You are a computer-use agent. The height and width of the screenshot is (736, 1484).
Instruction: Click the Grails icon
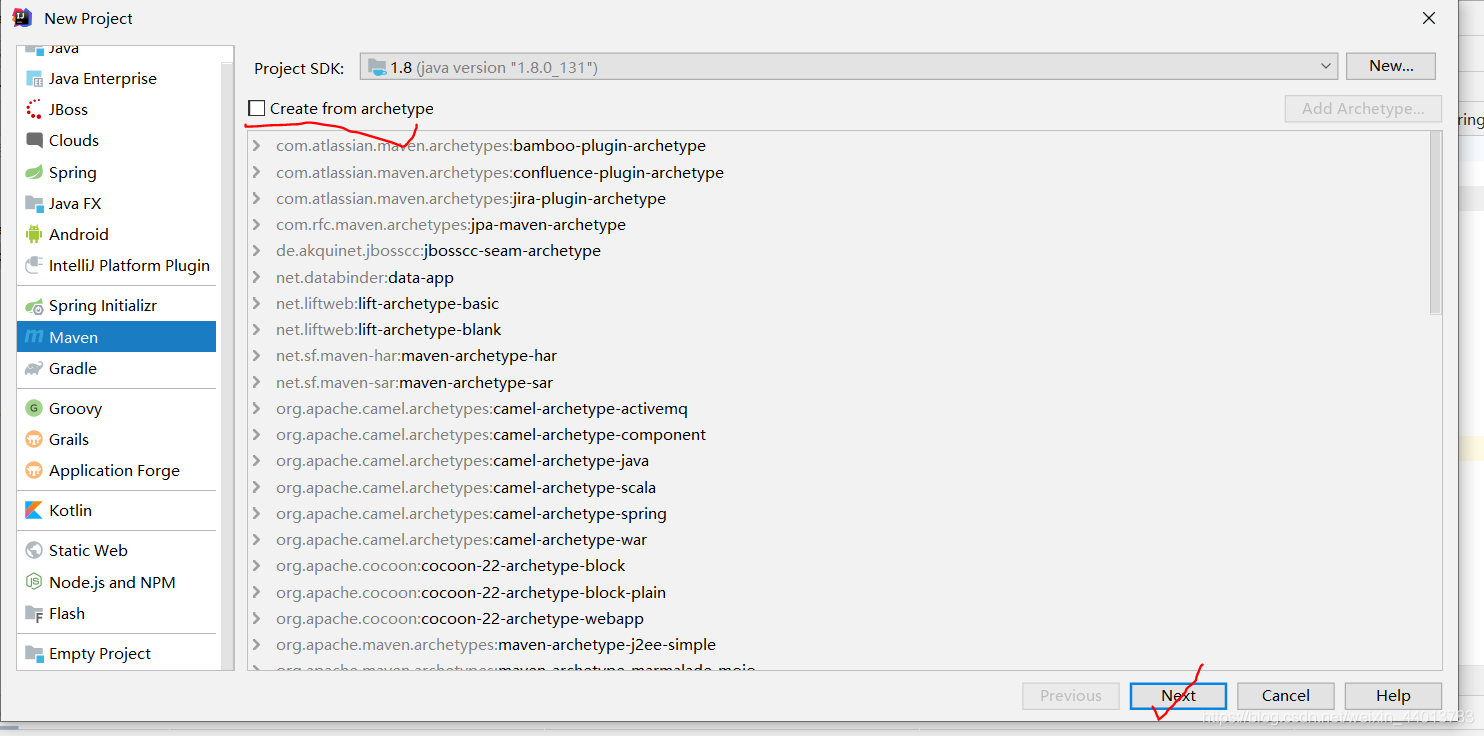34,440
